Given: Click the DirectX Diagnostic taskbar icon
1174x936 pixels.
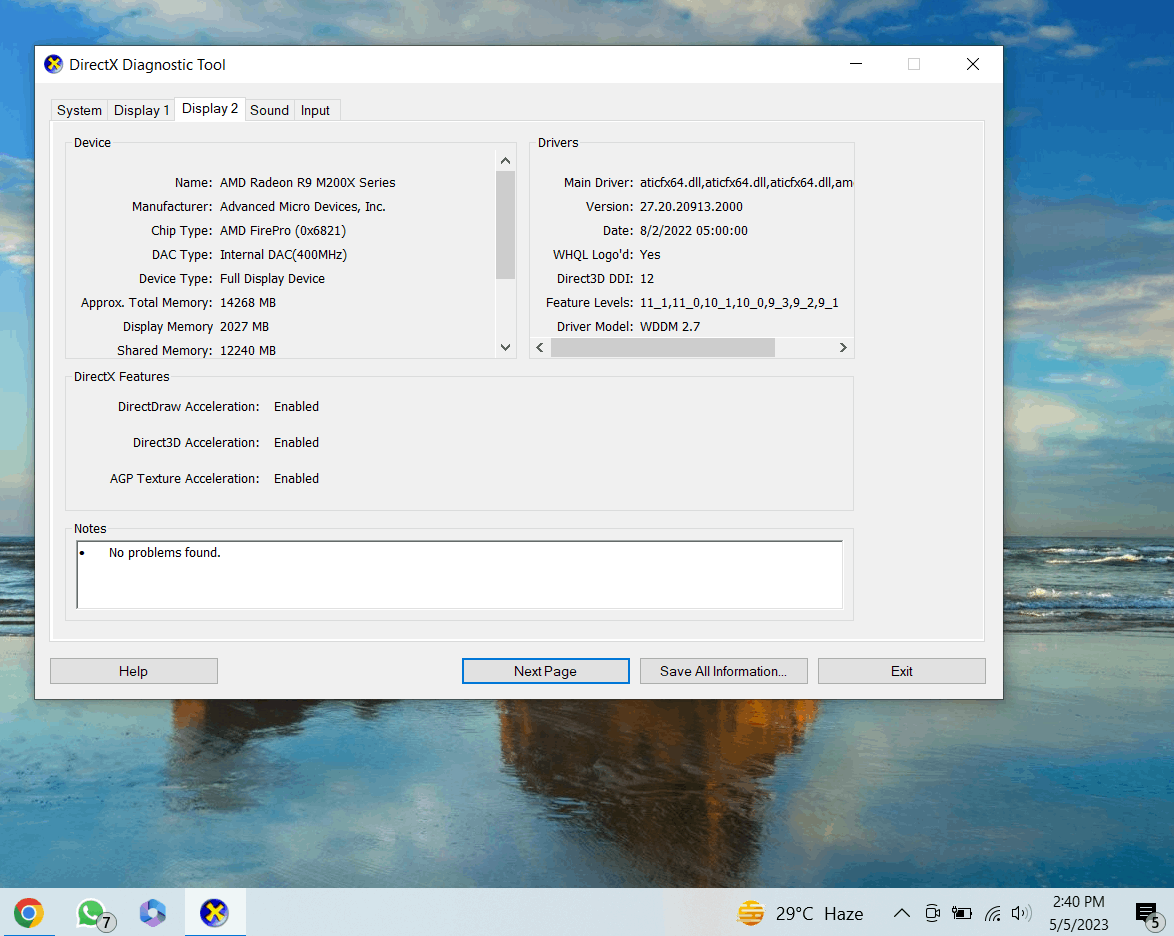Looking at the screenshot, I should pyautogui.click(x=214, y=913).
